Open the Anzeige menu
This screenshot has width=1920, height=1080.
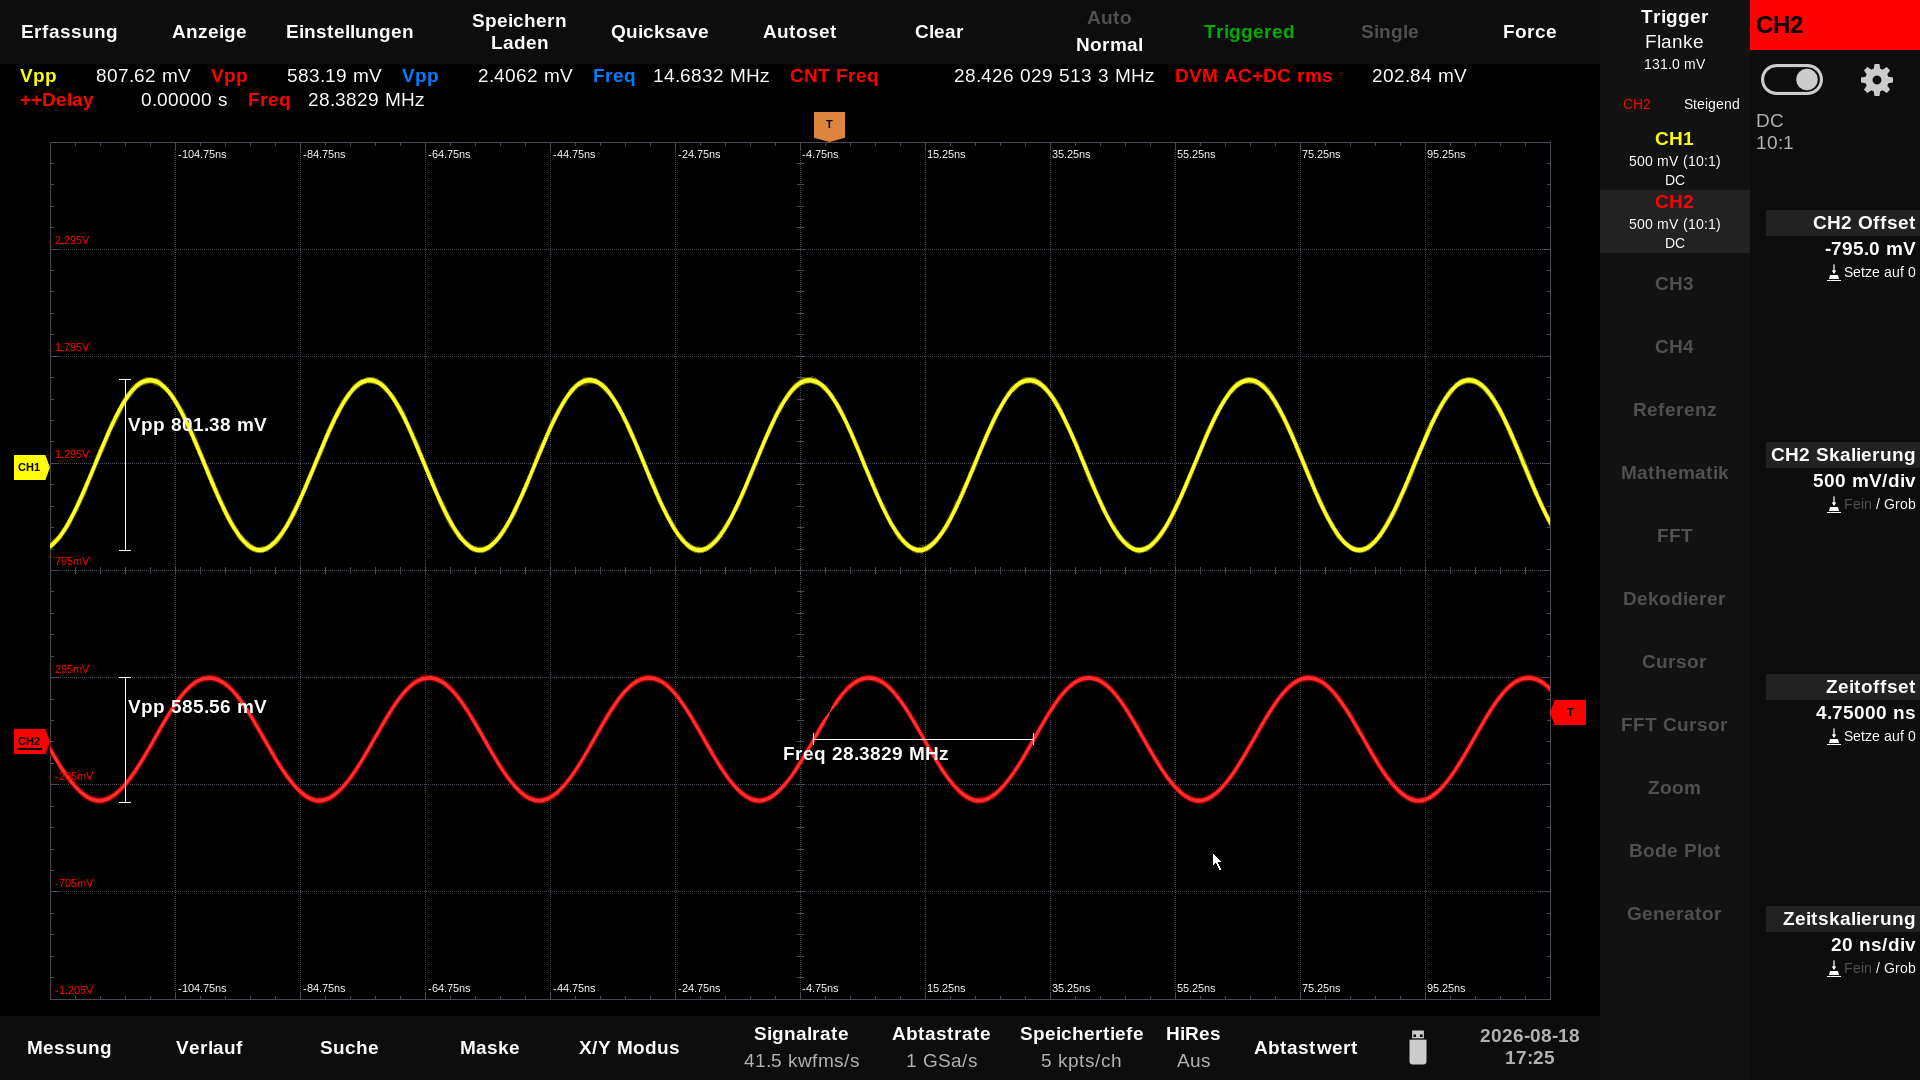[209, 32]
